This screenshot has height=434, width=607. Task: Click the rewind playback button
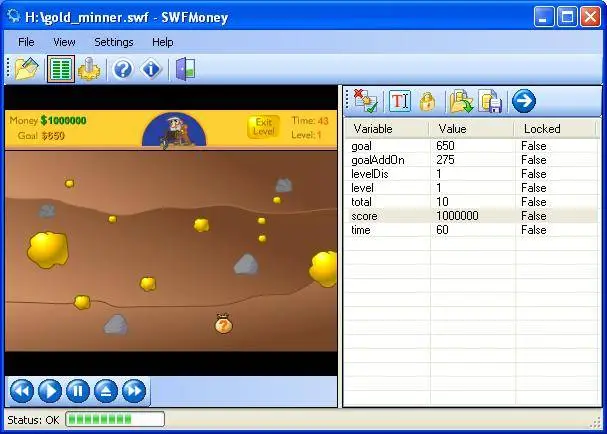[x=22, y=391]
